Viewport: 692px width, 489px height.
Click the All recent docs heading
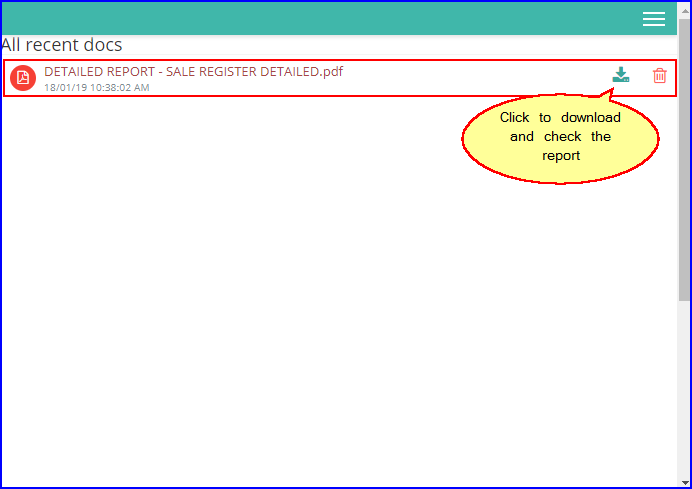coord(61,45)
